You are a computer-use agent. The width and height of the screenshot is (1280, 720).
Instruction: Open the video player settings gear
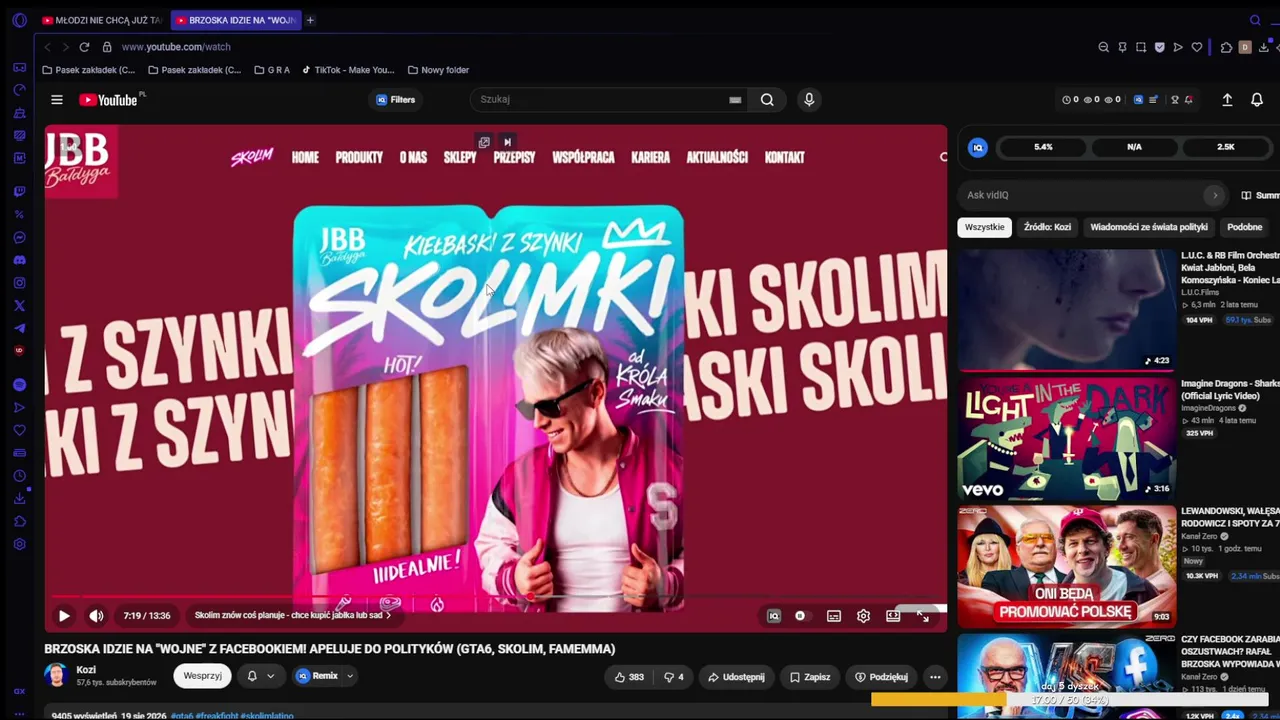coord(863,616)
